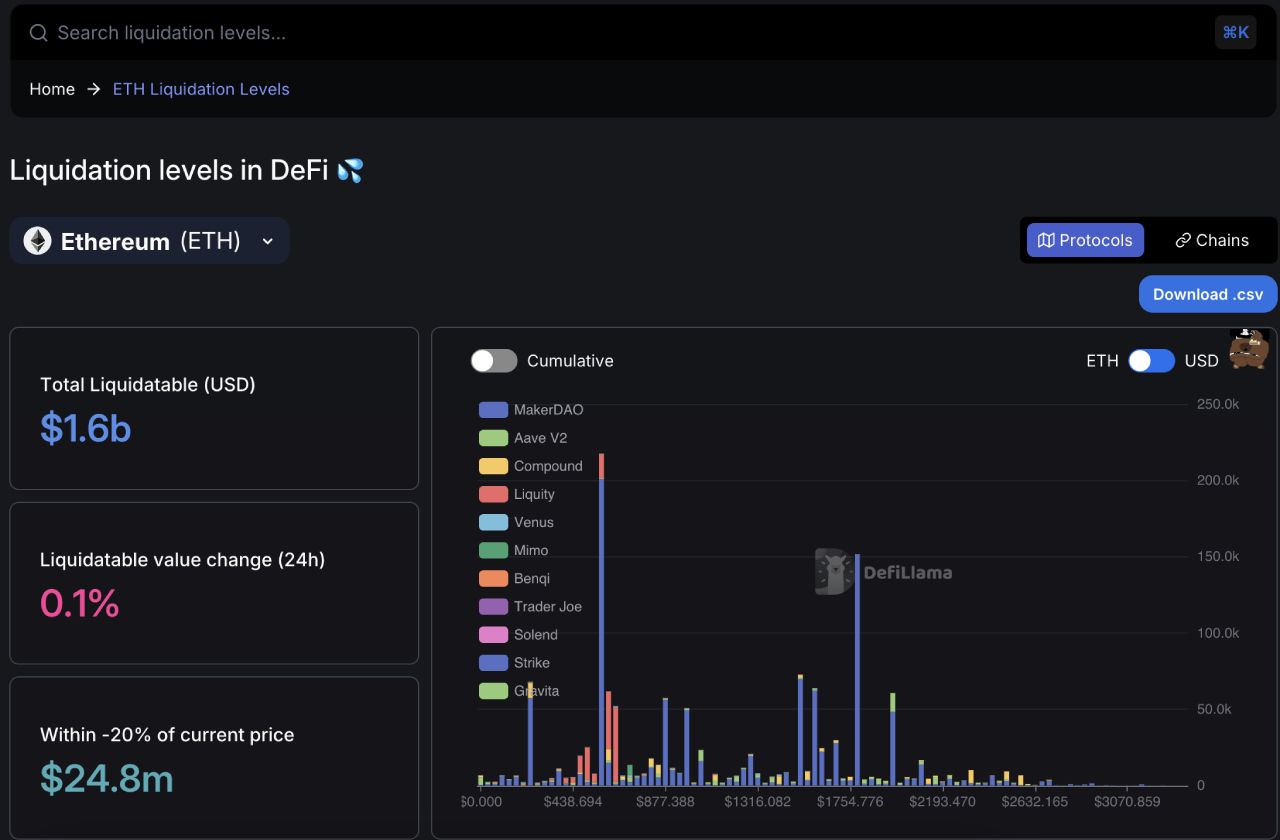This screenshot has width=1280, height=840.
Task: Click the 250.0k y-axis label
Action: (x=1218, y=404)
